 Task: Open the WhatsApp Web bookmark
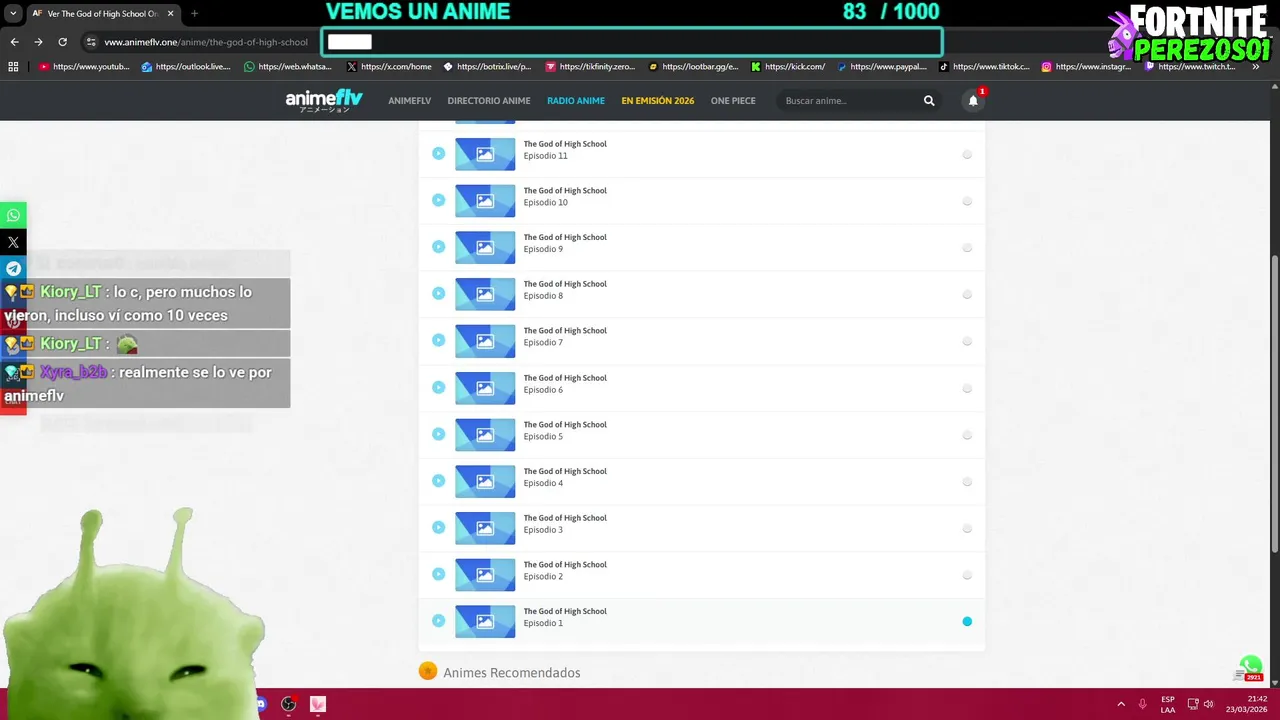(288, 67)
